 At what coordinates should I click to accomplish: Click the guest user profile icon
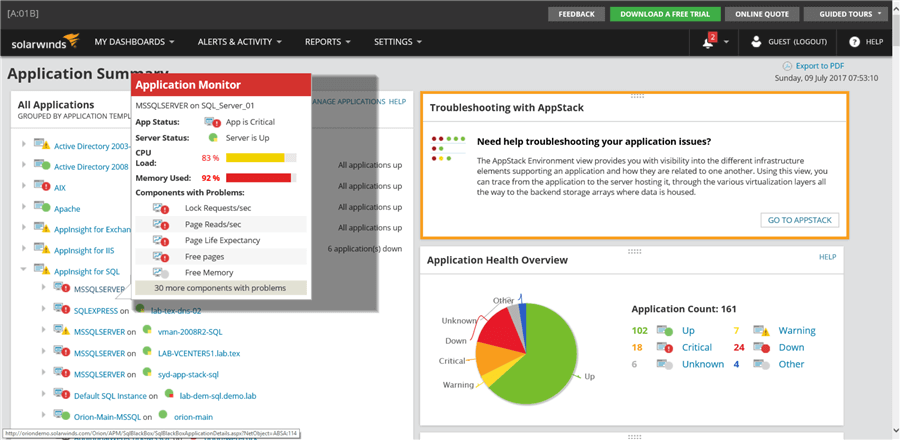[x=756, y=41]
